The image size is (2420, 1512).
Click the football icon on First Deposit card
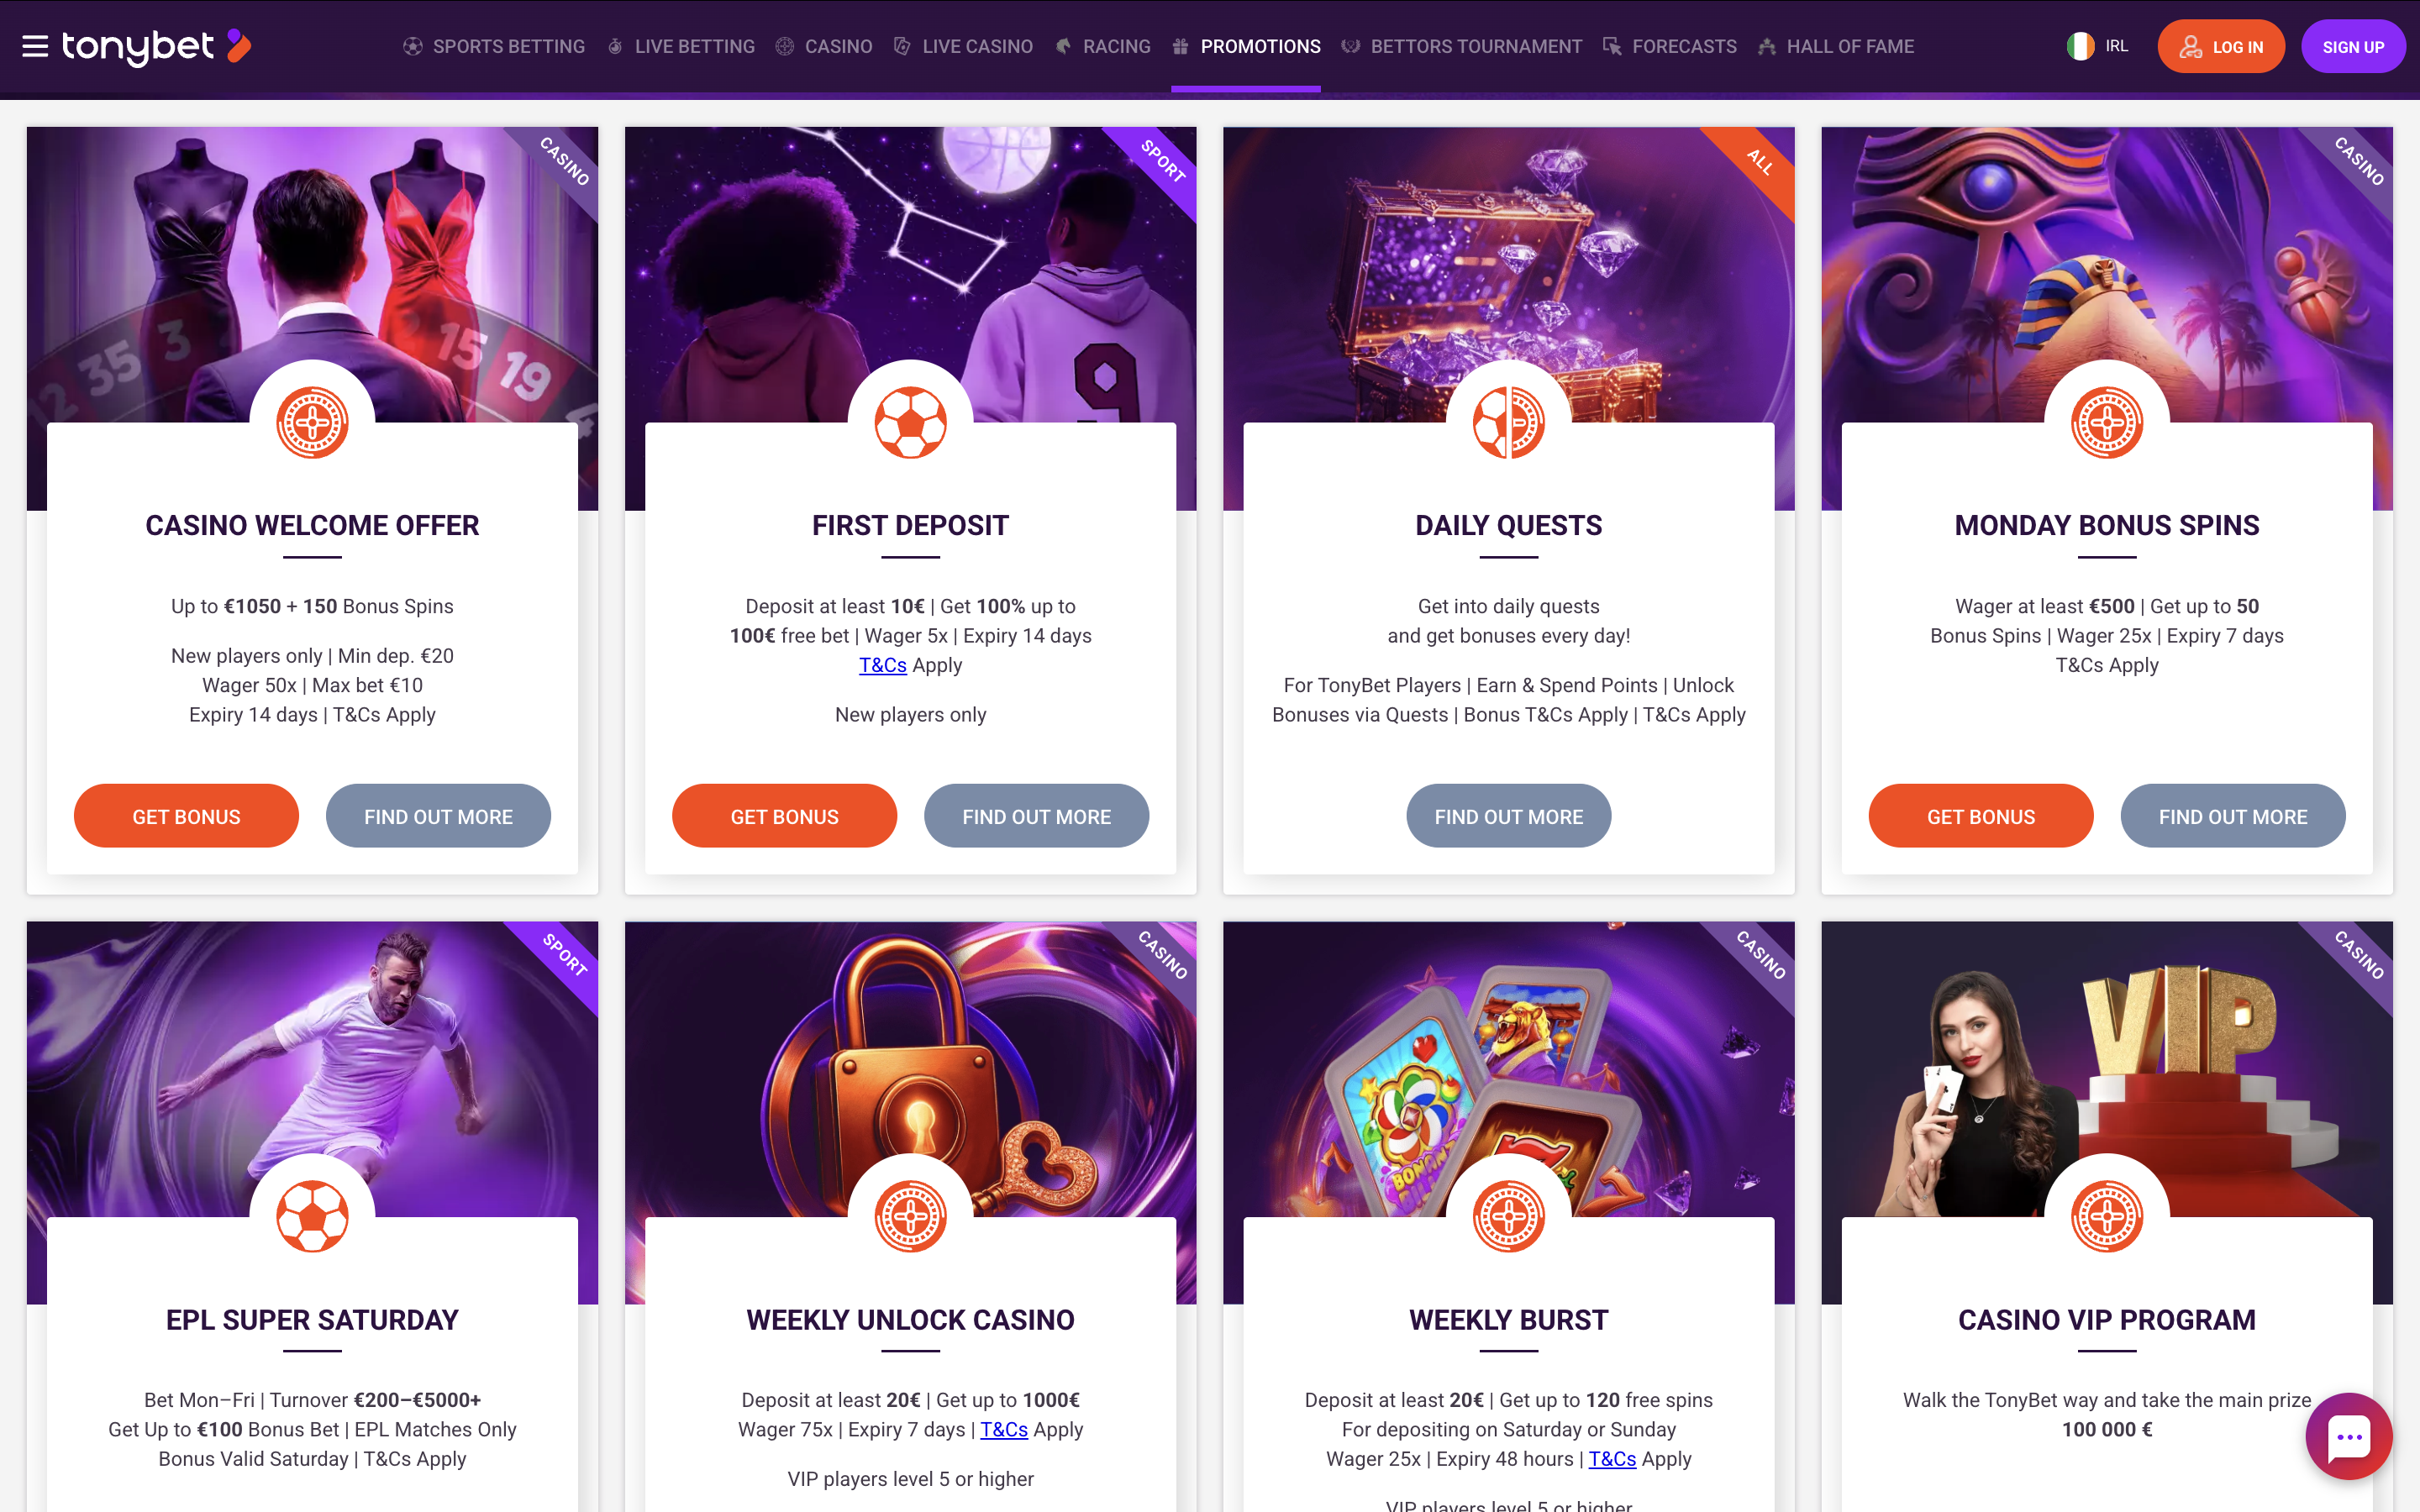click(910, 423)
